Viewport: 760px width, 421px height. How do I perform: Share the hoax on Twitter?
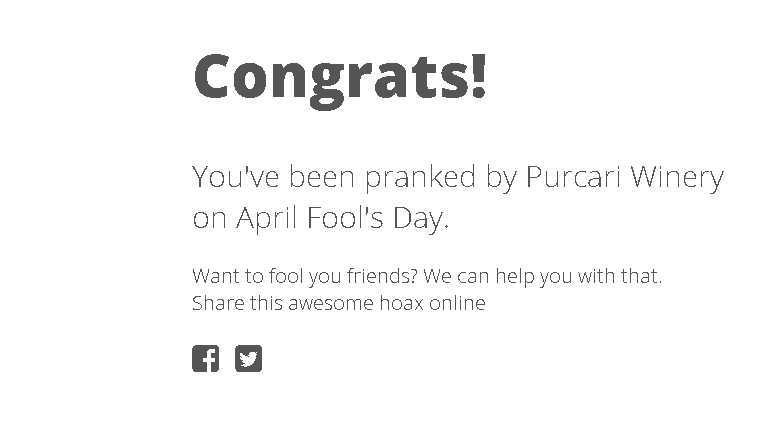248,358
